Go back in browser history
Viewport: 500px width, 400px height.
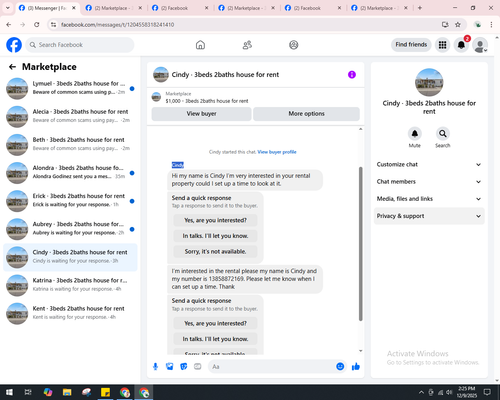click(x=9, y=24)
